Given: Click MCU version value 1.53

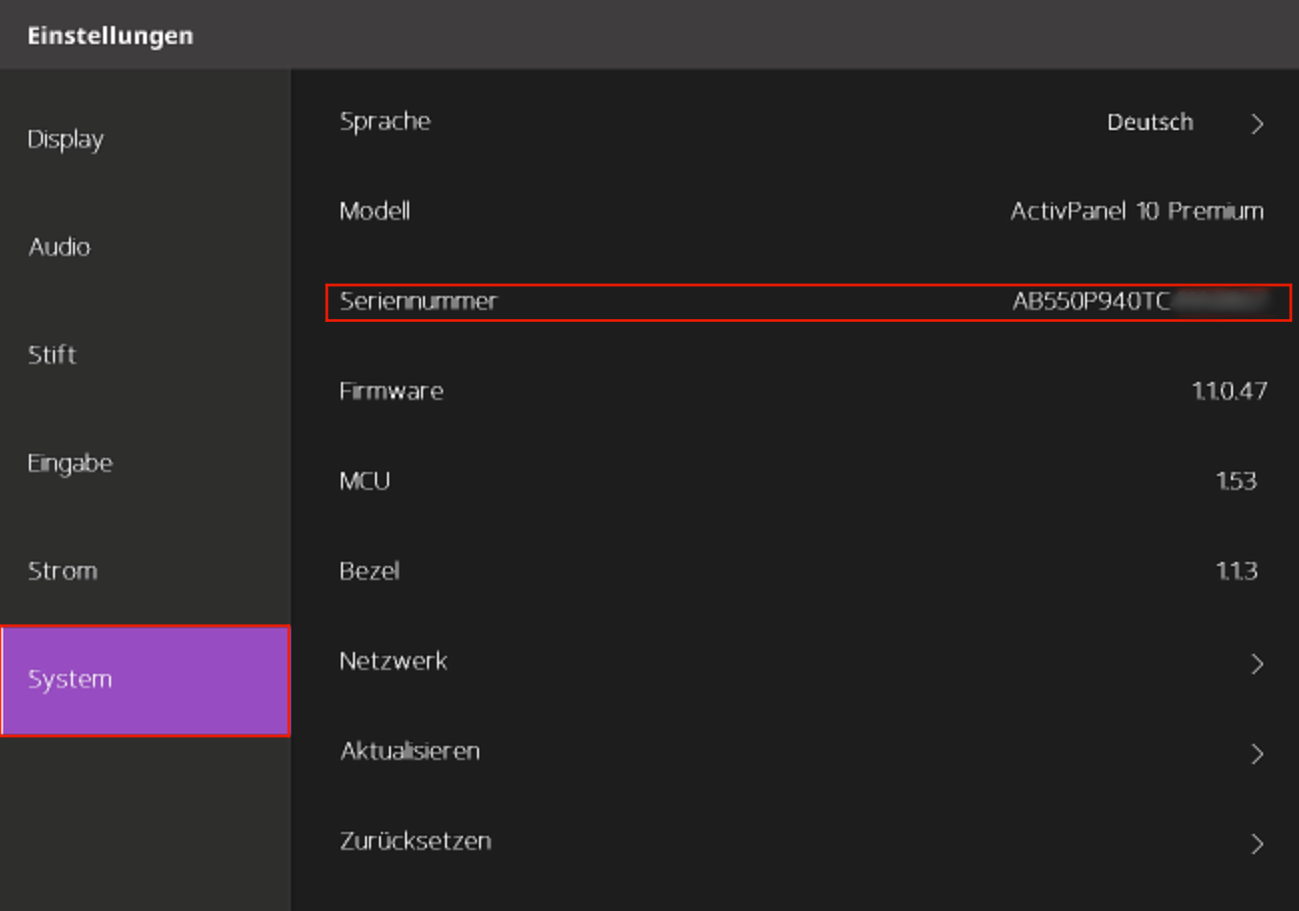Looking at the screenshot, I should (x=1236, y=481).
